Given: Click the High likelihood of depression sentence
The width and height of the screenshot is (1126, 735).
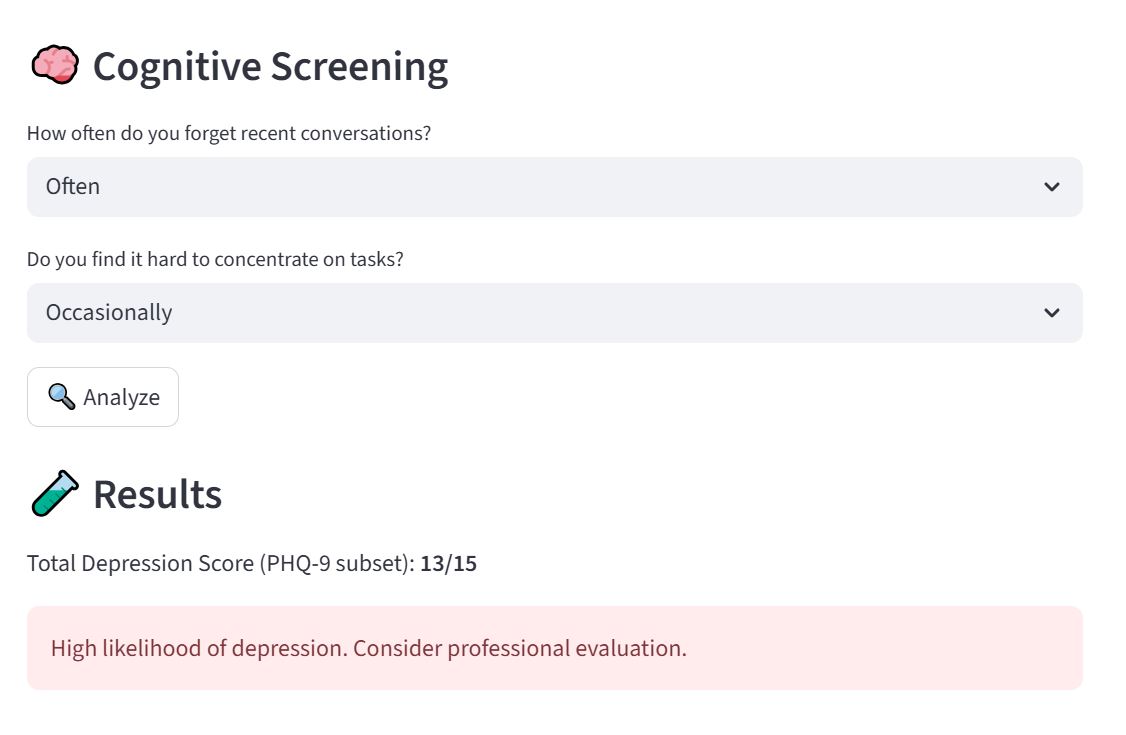Looking at the screenshot, I should pos(199,648).
